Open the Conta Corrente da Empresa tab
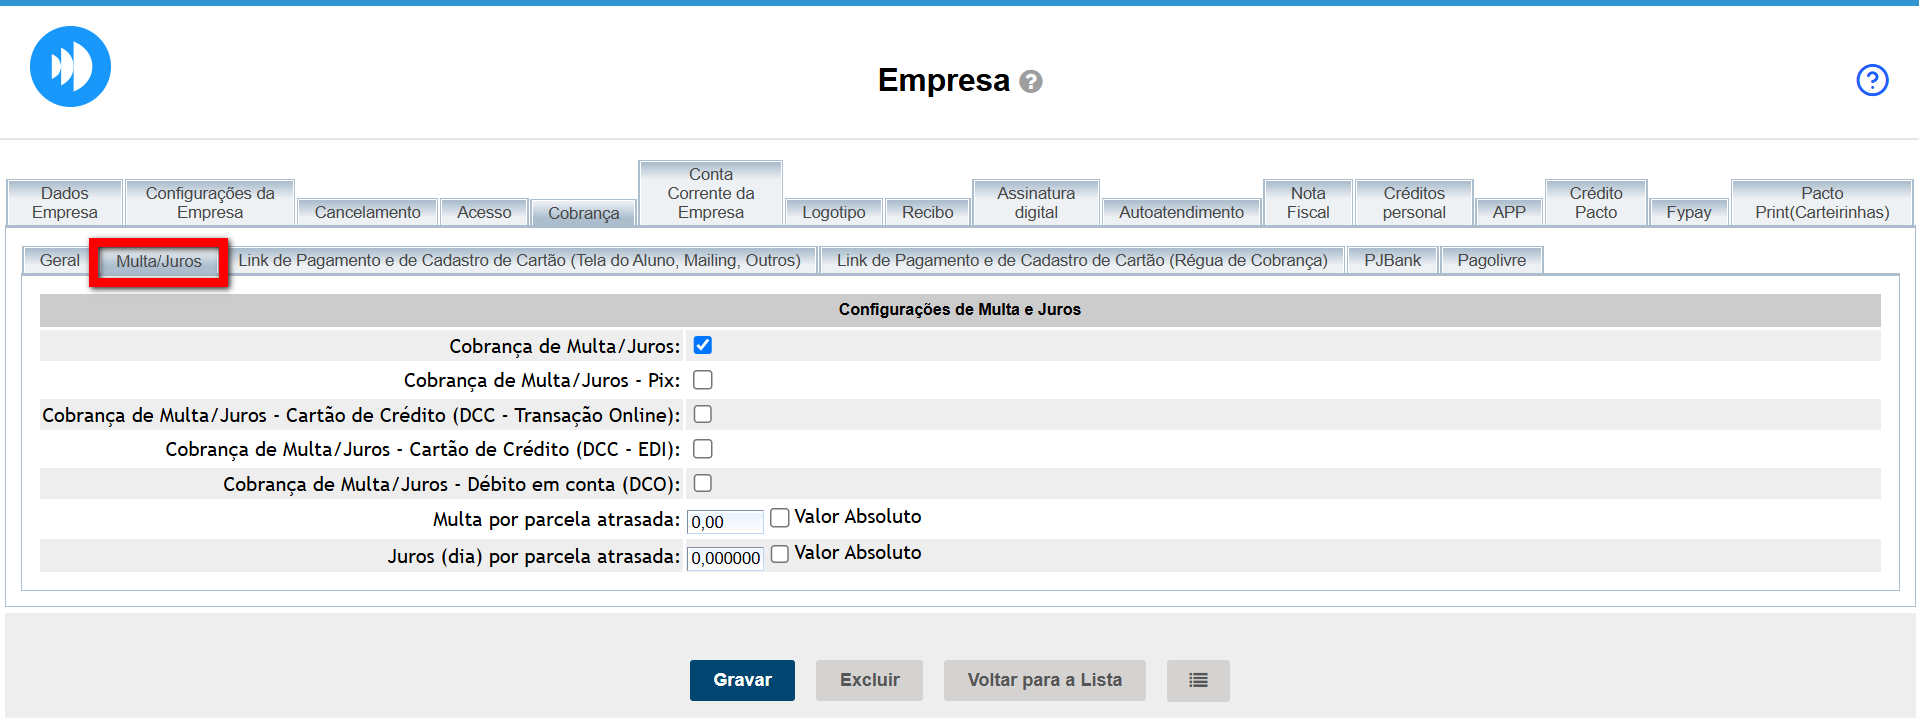This screenshot has width=1919, height=719. [710, 194]
